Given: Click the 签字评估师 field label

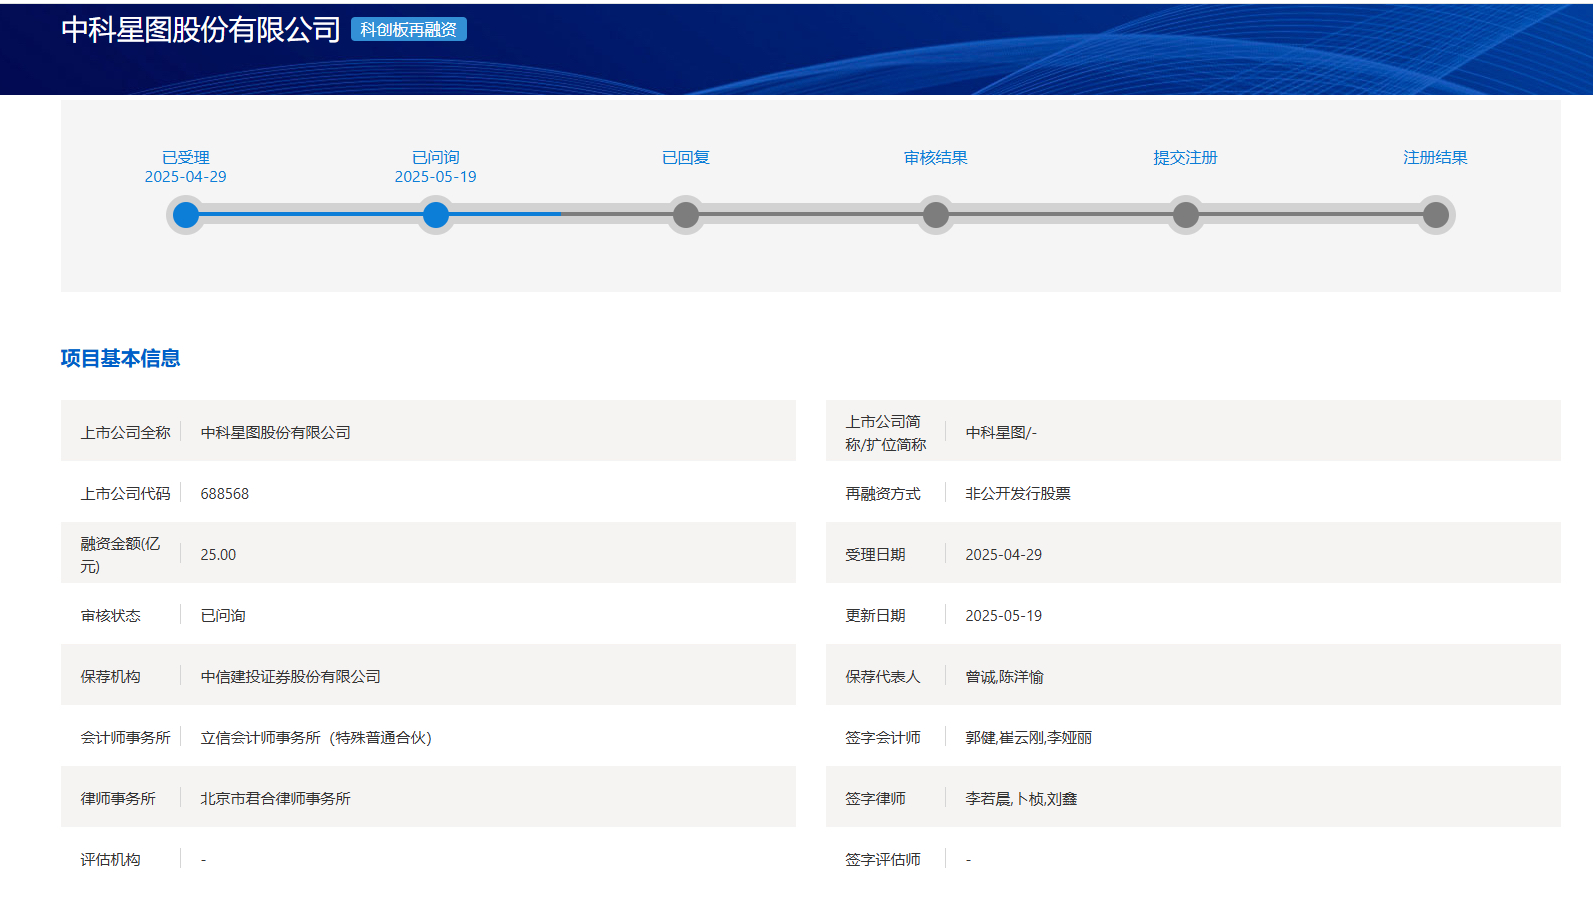Looking at the screenshot, I should pos(883,860).
